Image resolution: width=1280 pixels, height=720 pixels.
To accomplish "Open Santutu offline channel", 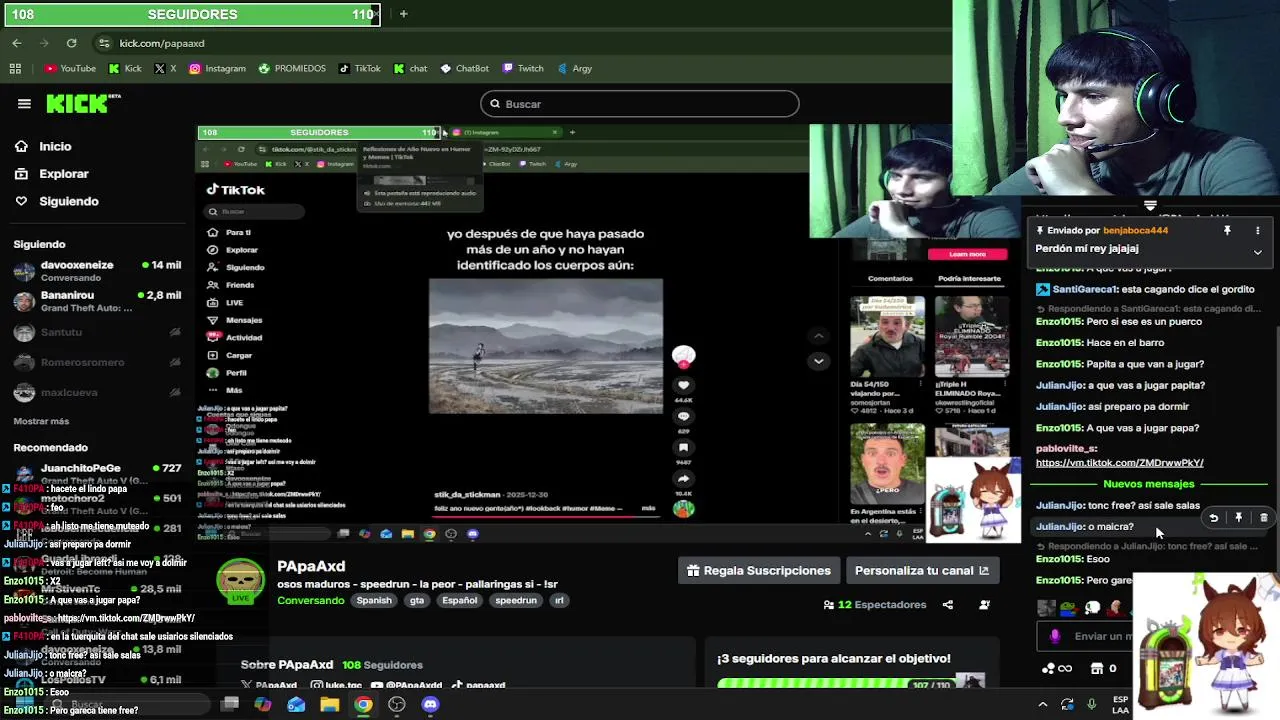I will click(x=97, y=332).
